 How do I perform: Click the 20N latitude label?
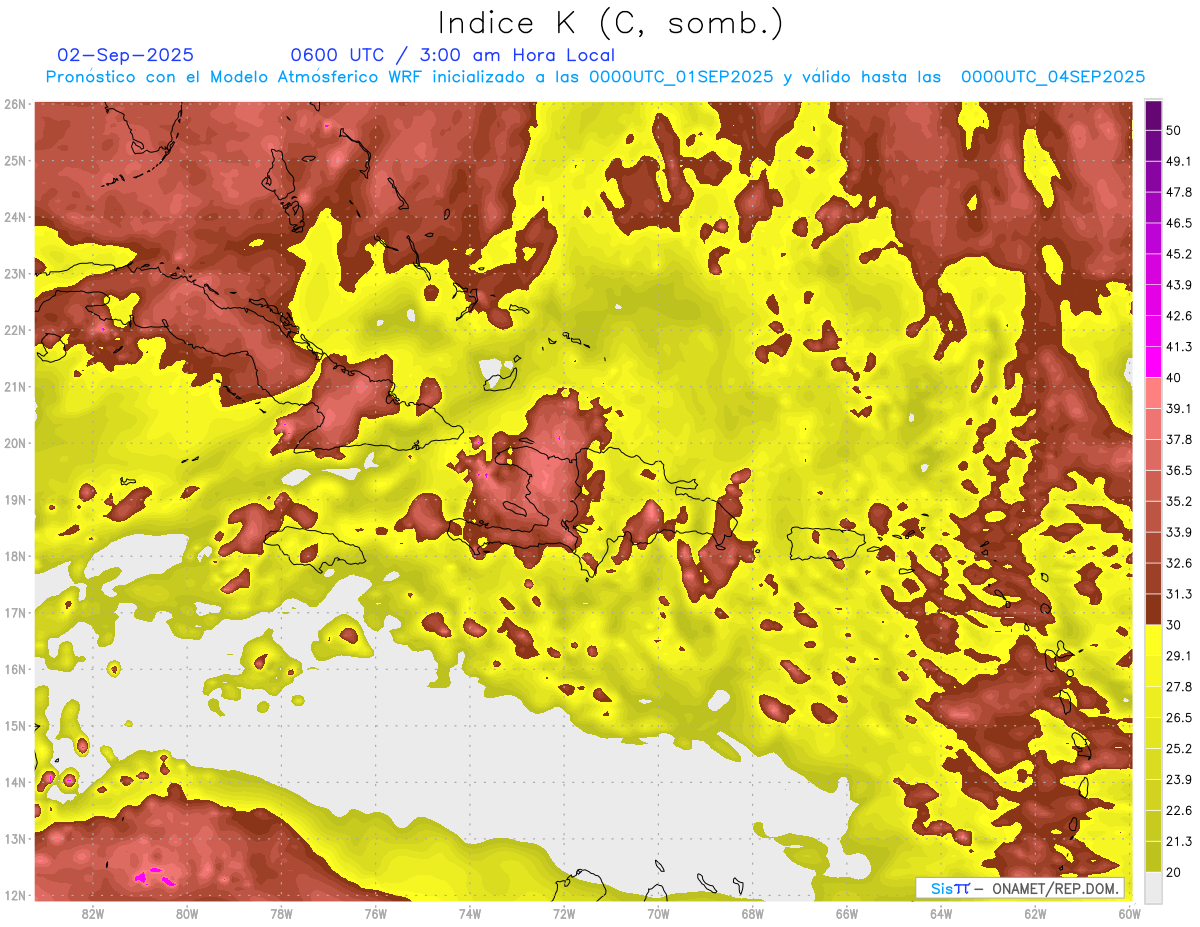click(15, 443)
